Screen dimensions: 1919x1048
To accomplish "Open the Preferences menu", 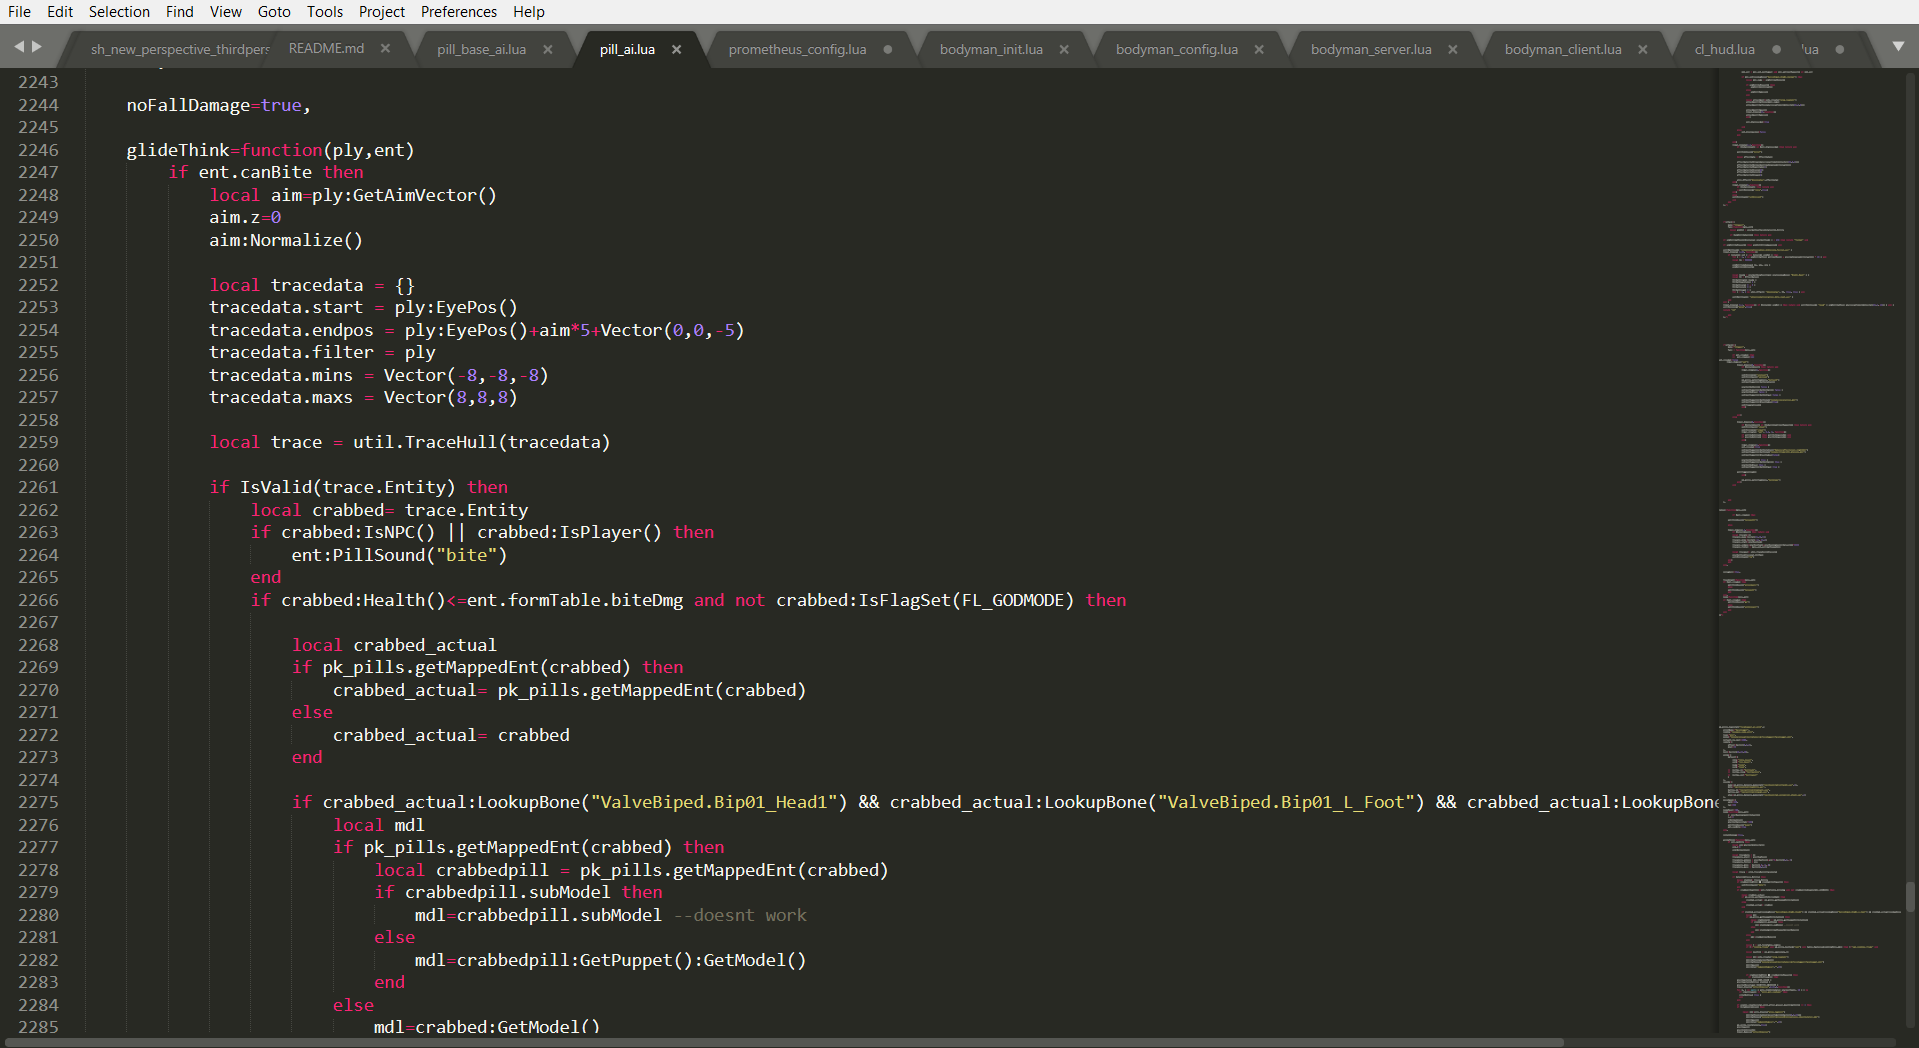I will (x=459, y=12).
